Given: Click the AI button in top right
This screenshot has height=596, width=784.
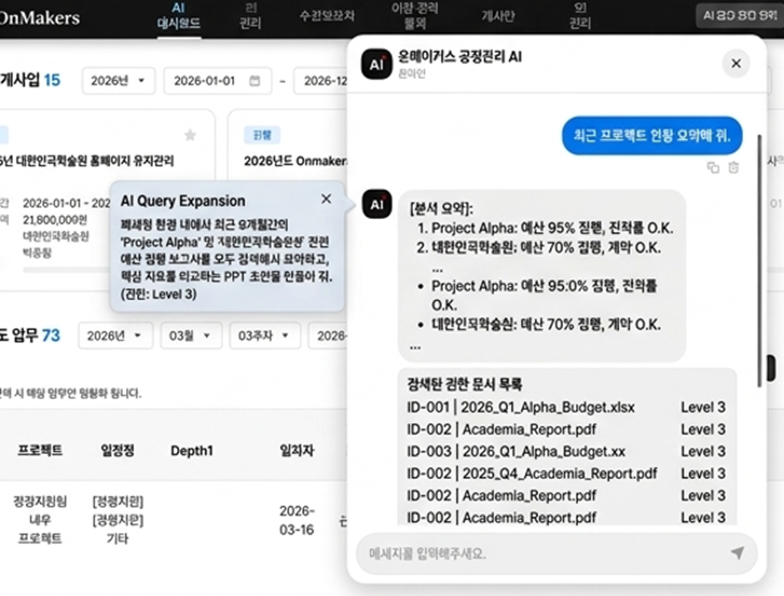Looking at the screenshot, I should coord(740,16).
